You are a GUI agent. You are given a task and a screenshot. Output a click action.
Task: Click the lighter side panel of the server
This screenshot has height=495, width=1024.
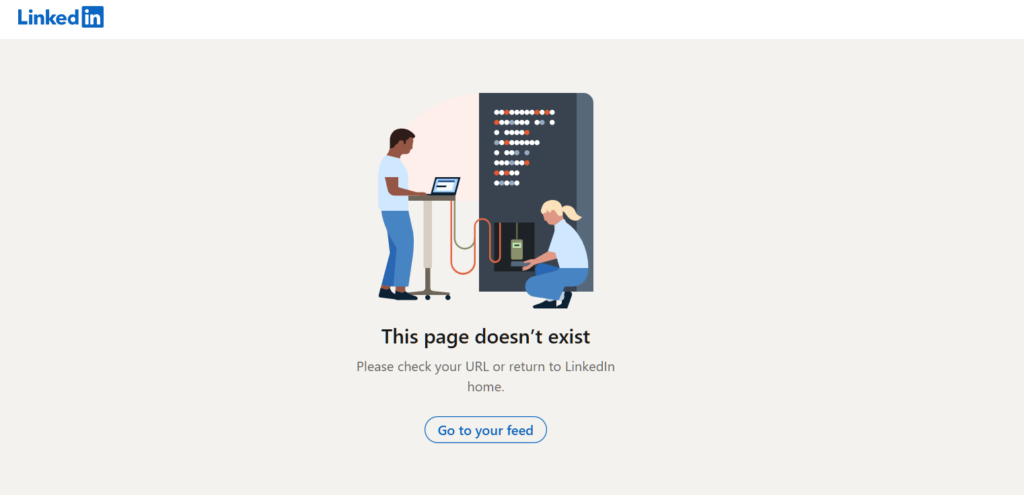[584, 192]
